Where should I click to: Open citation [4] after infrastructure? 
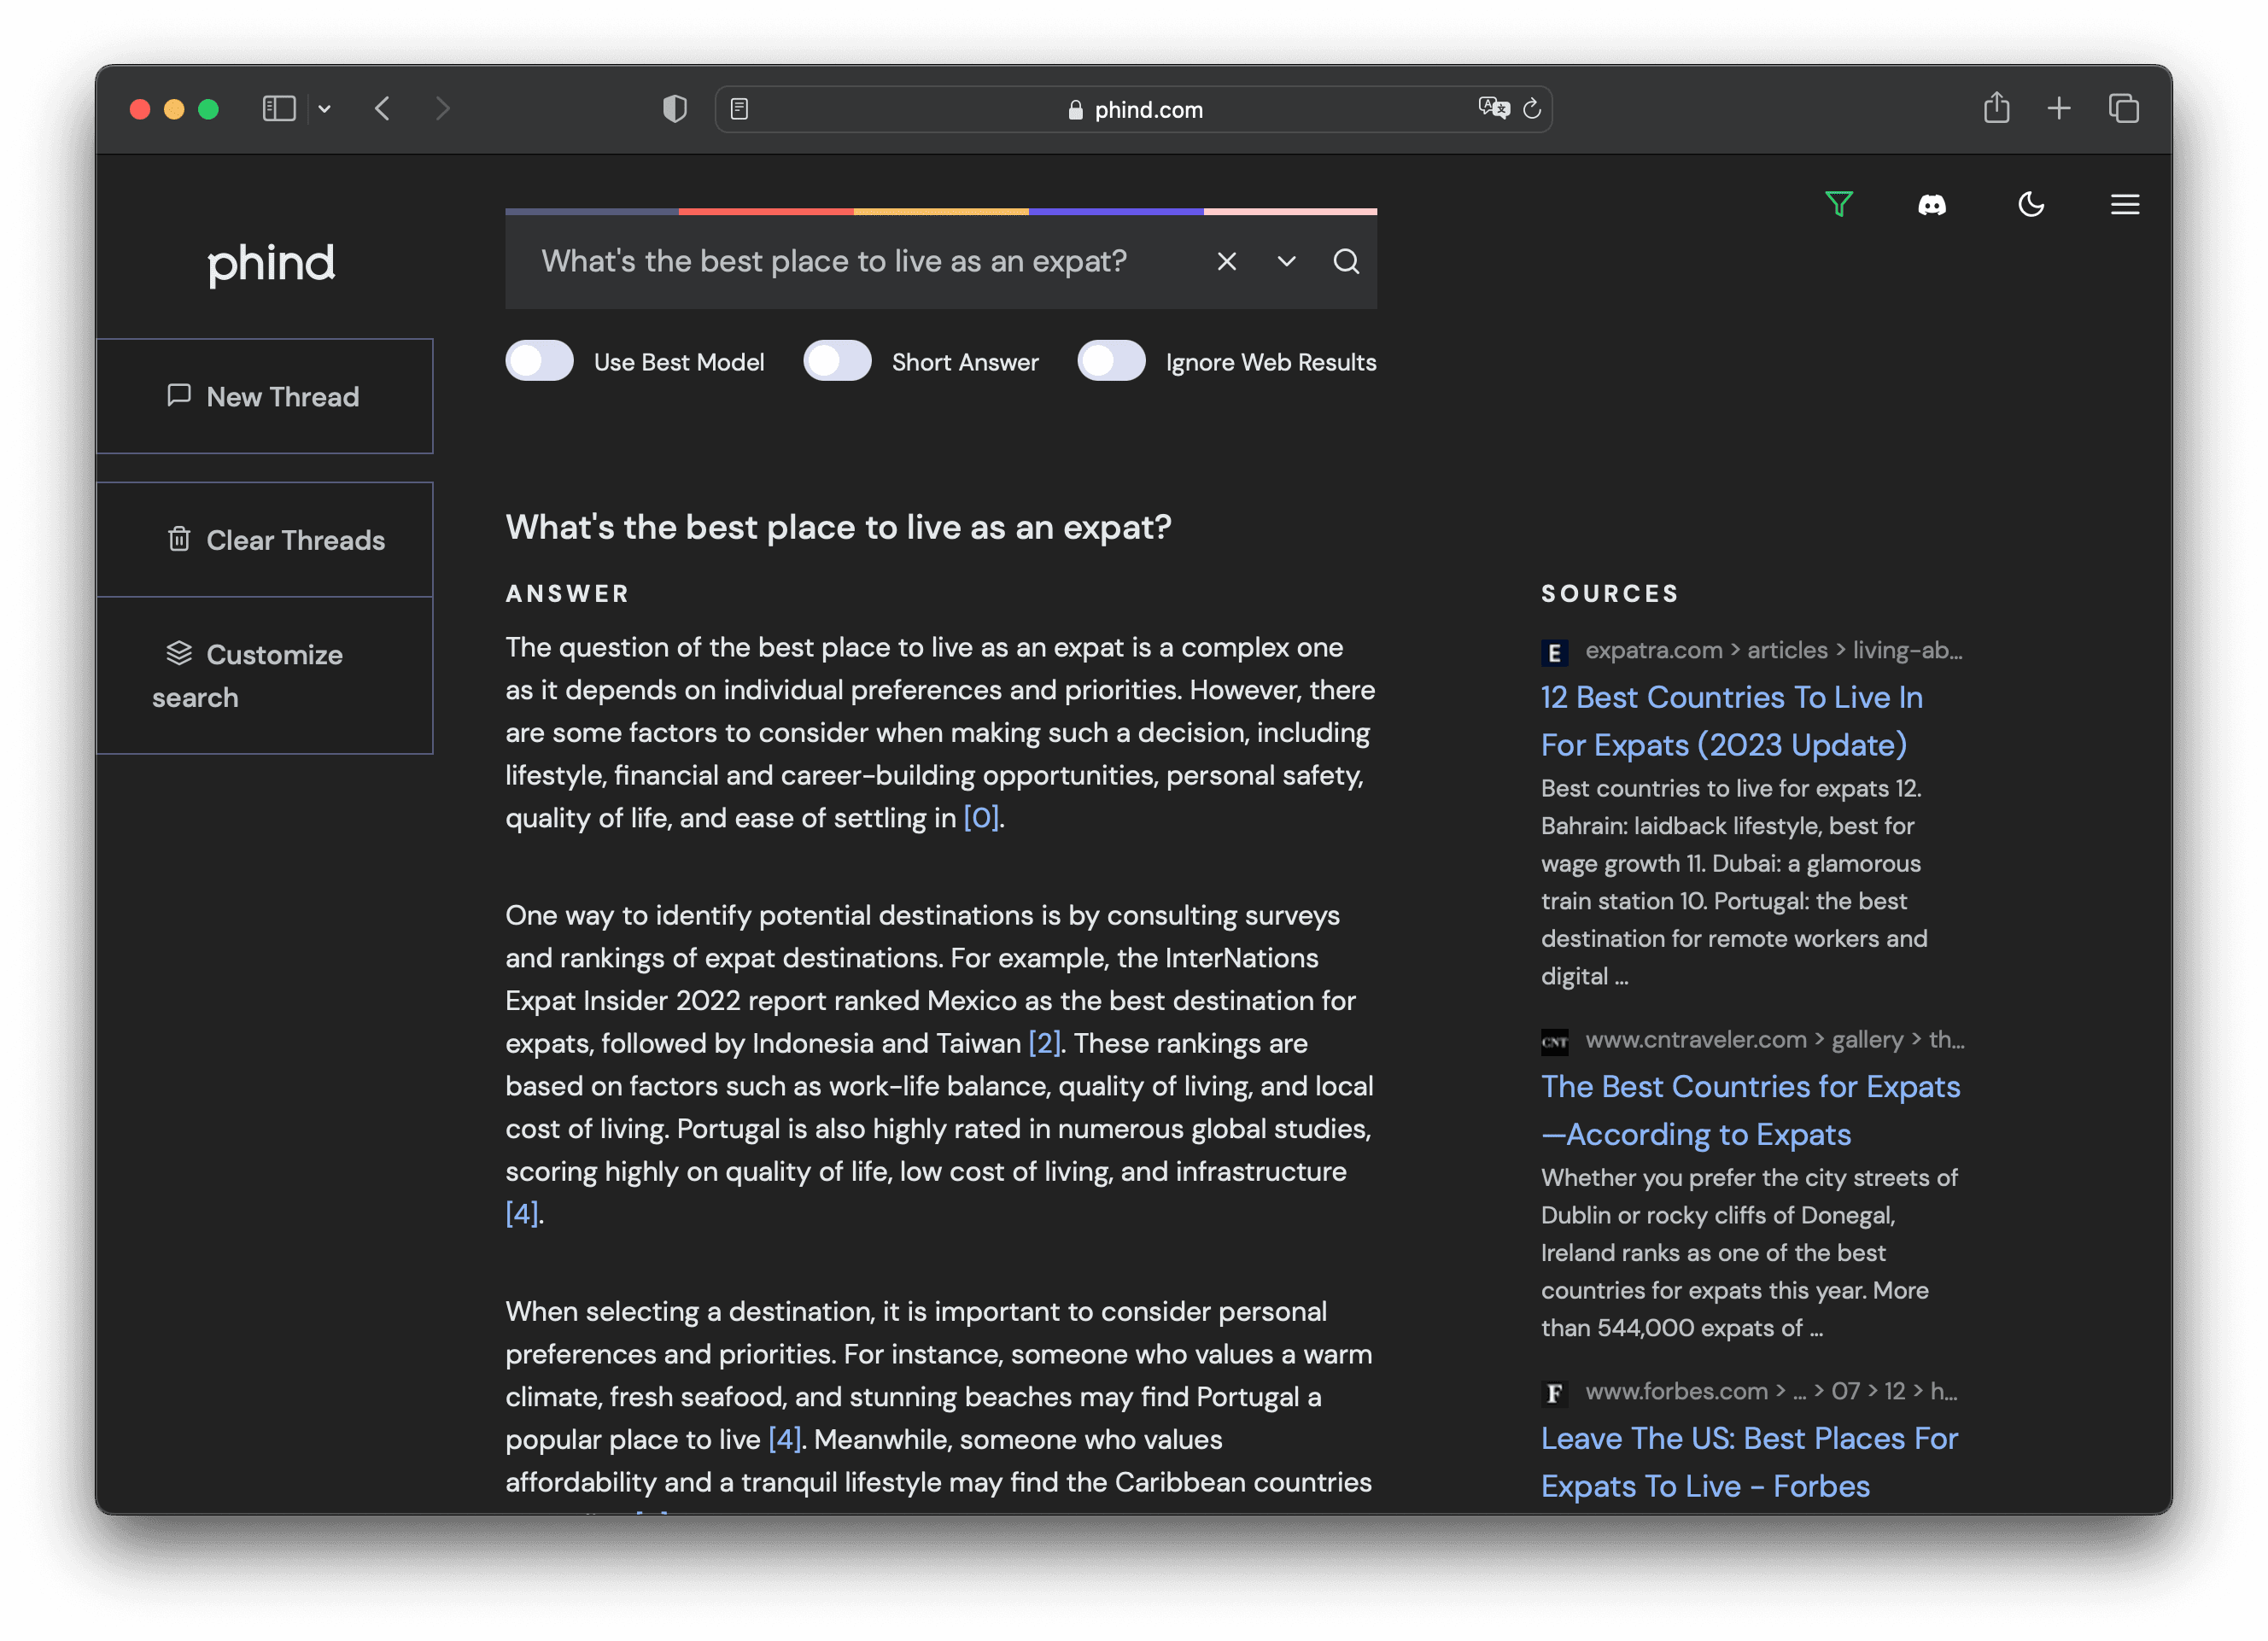(x=522, y=1214)
